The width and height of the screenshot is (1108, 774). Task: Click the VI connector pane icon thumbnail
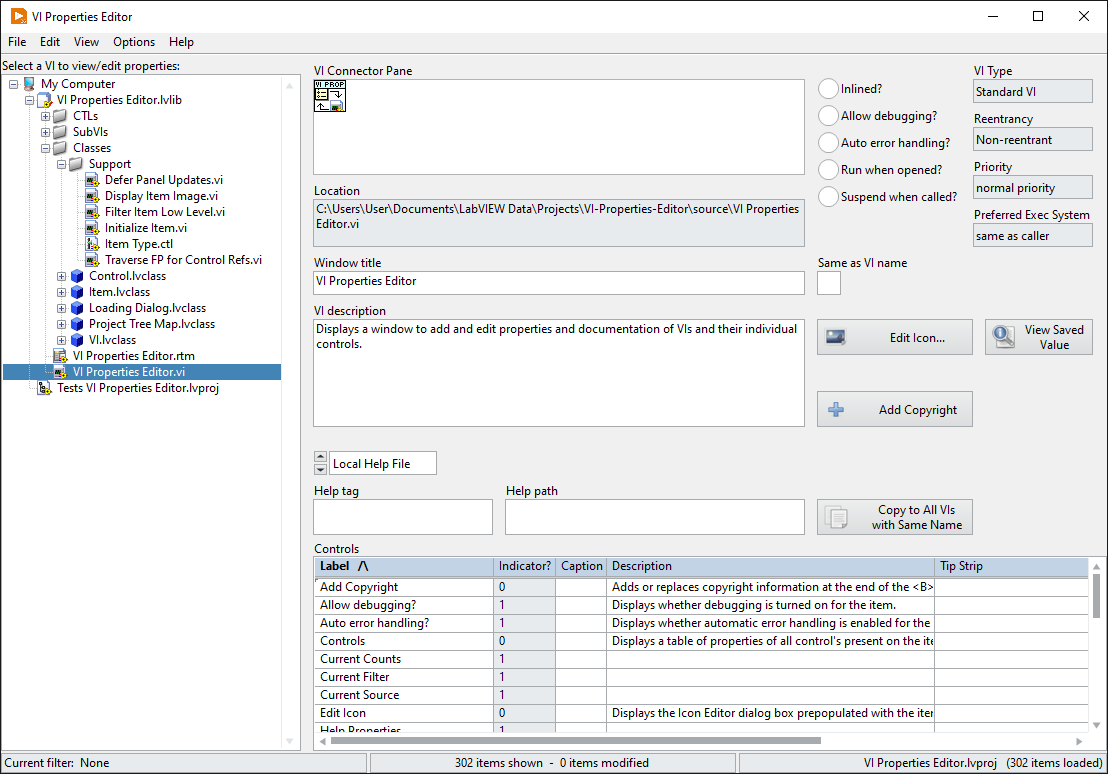(330, 96)
